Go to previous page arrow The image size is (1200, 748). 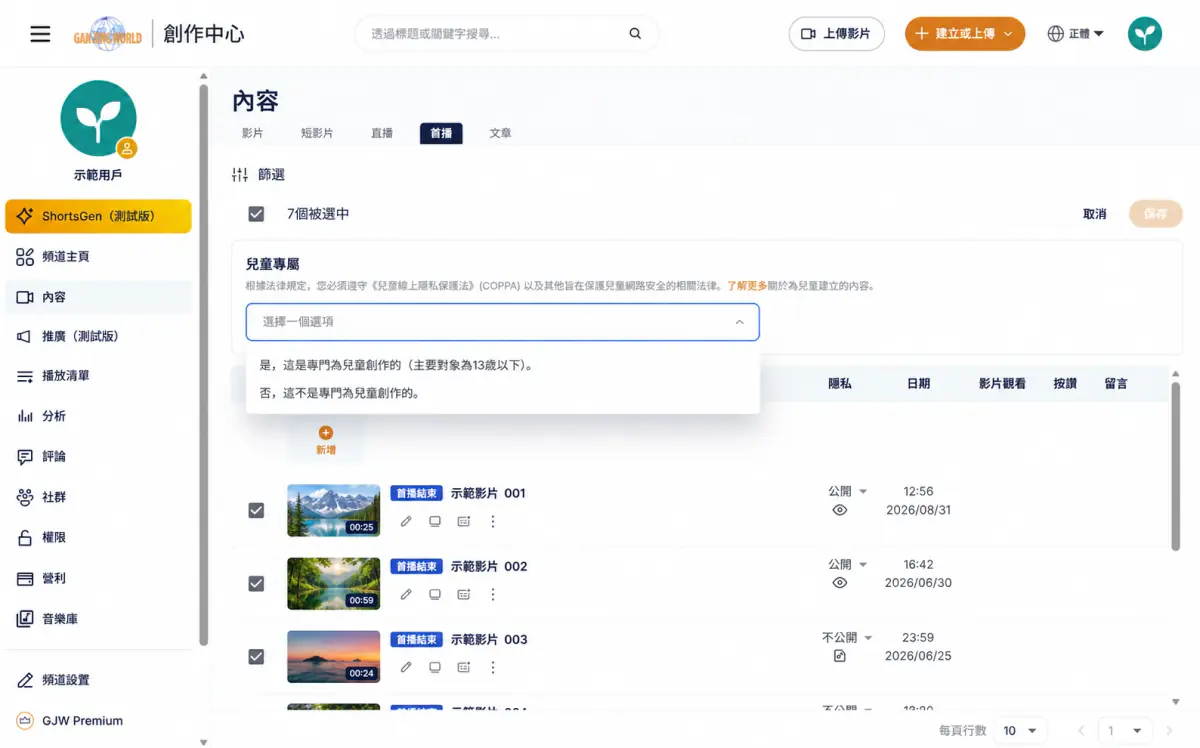tap(1081, 731)
